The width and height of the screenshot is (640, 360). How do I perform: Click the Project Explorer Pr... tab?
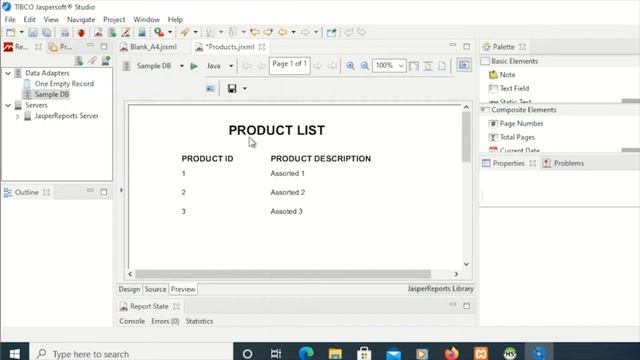pos(61,47)
